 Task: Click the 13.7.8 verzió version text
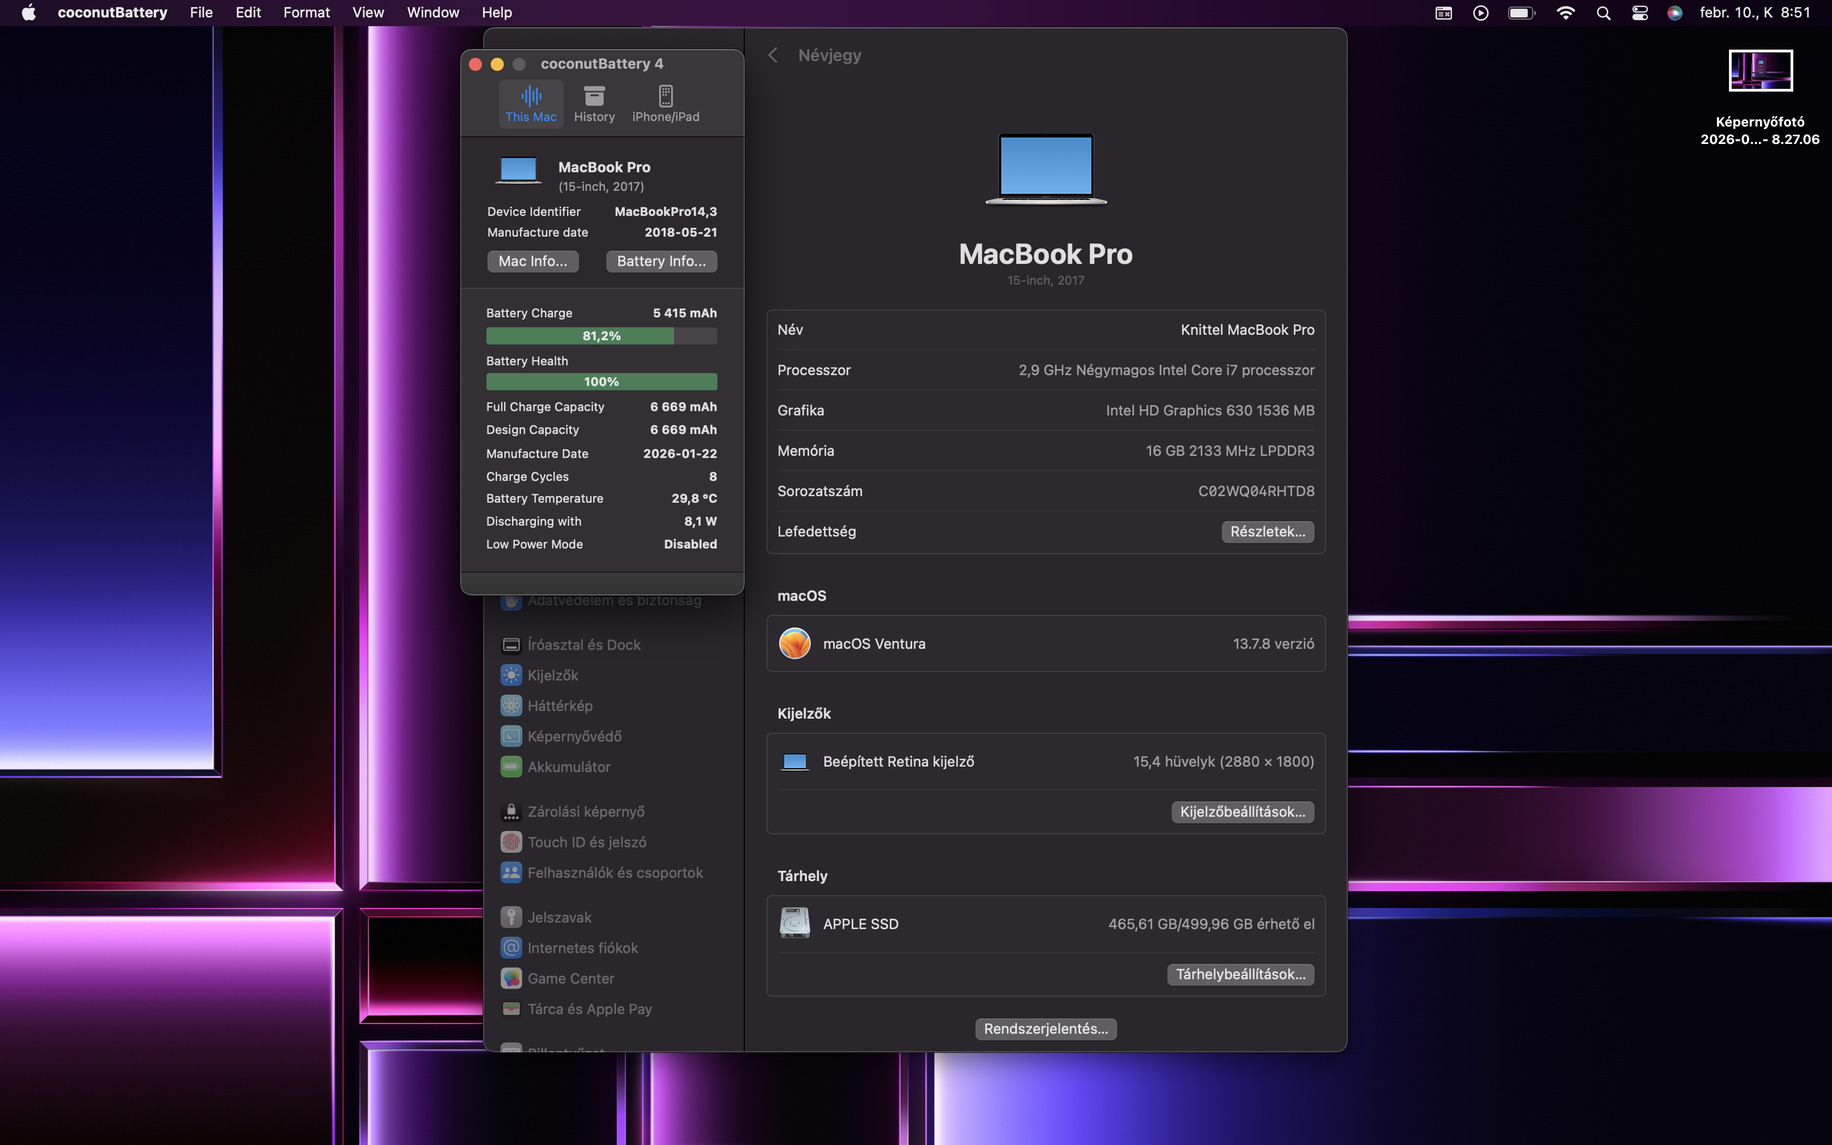[x=1274, y=644]
